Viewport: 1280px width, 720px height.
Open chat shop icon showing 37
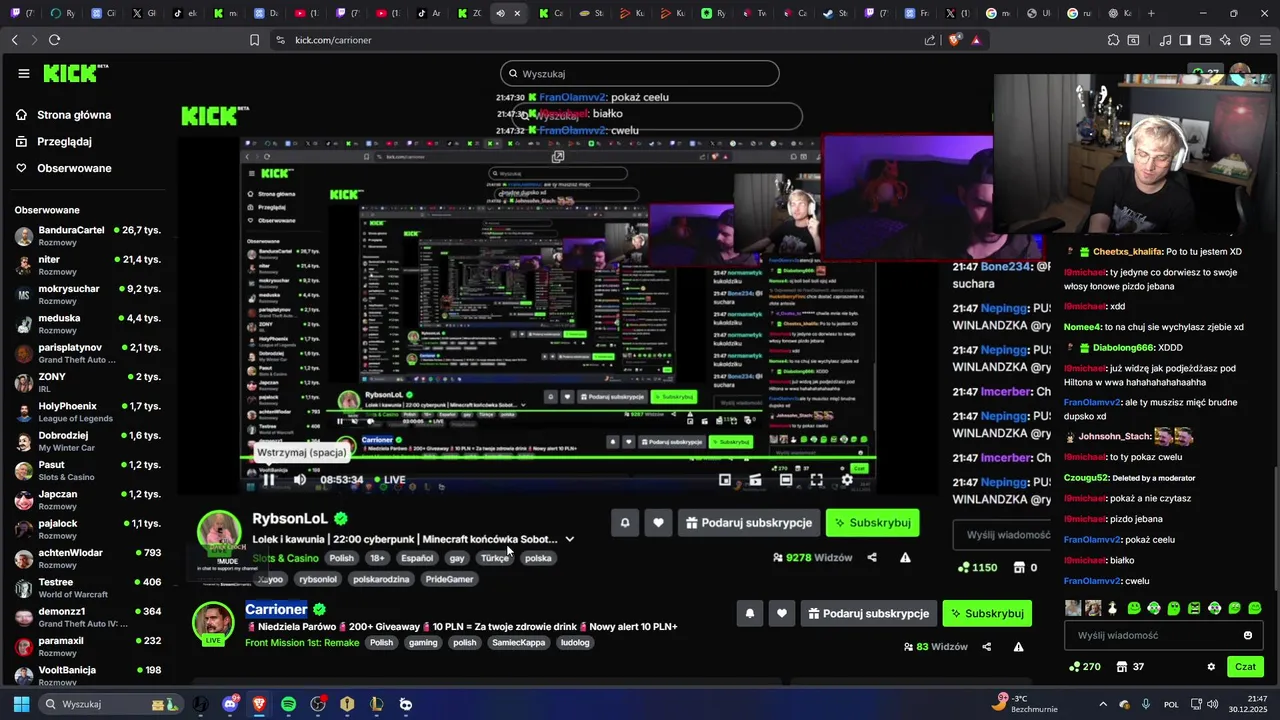click(1130, 667)
